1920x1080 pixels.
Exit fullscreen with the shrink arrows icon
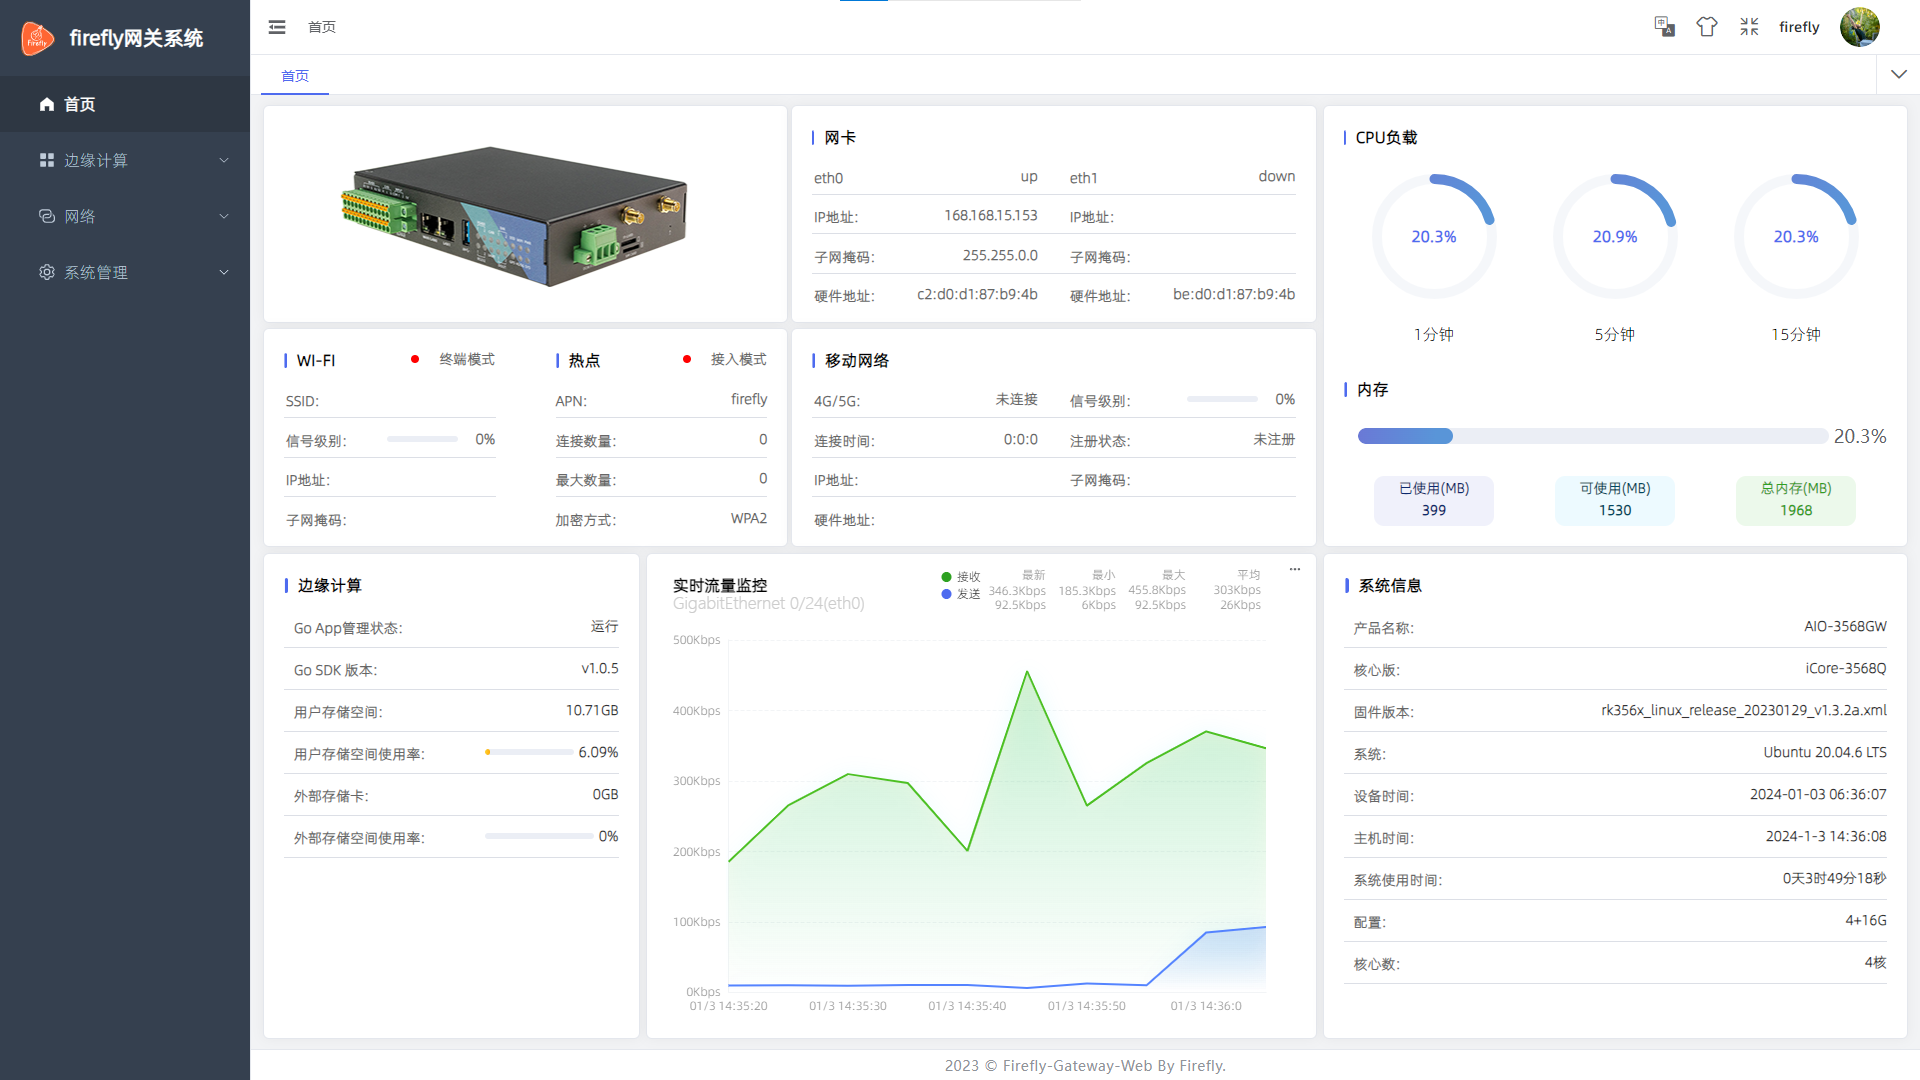point(1749,27)
